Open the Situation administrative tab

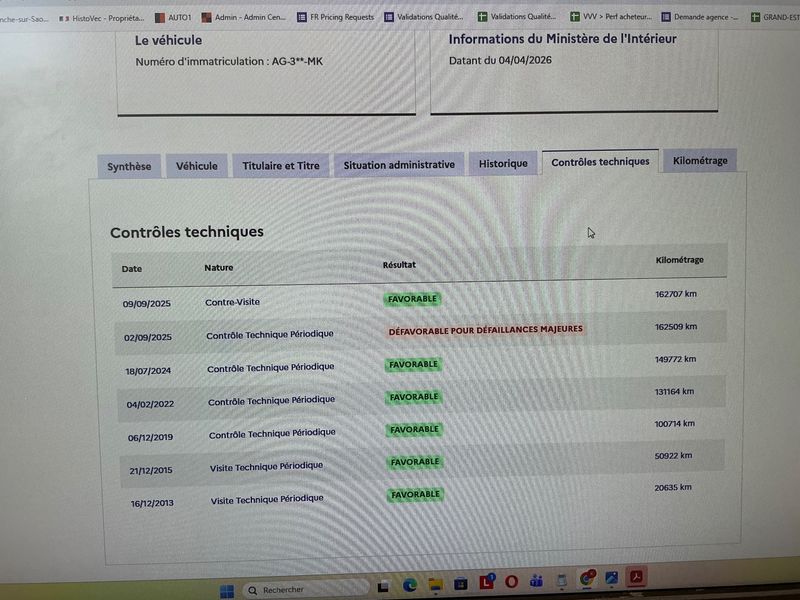tap(399, 165)
